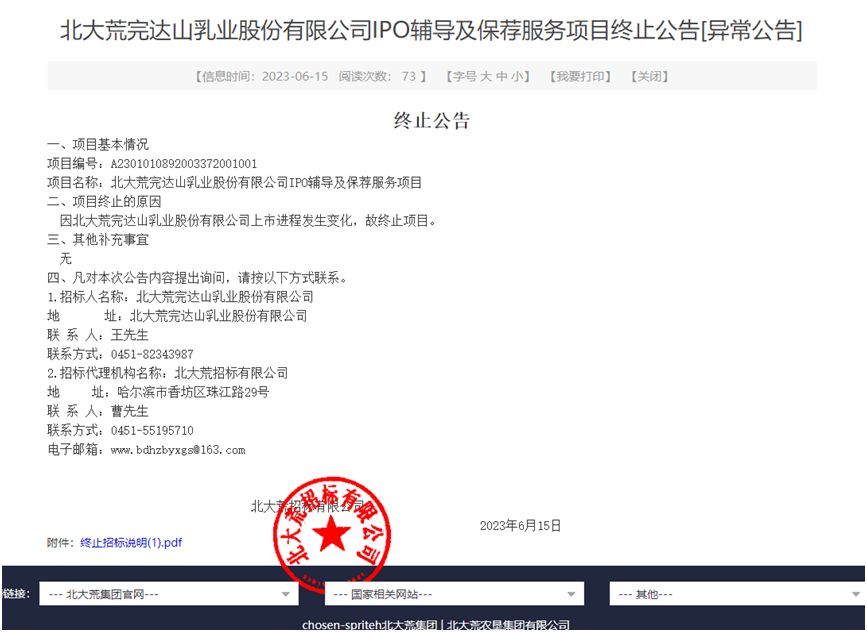Set font size to 小
867x632 pixels.
pos(516,76)
